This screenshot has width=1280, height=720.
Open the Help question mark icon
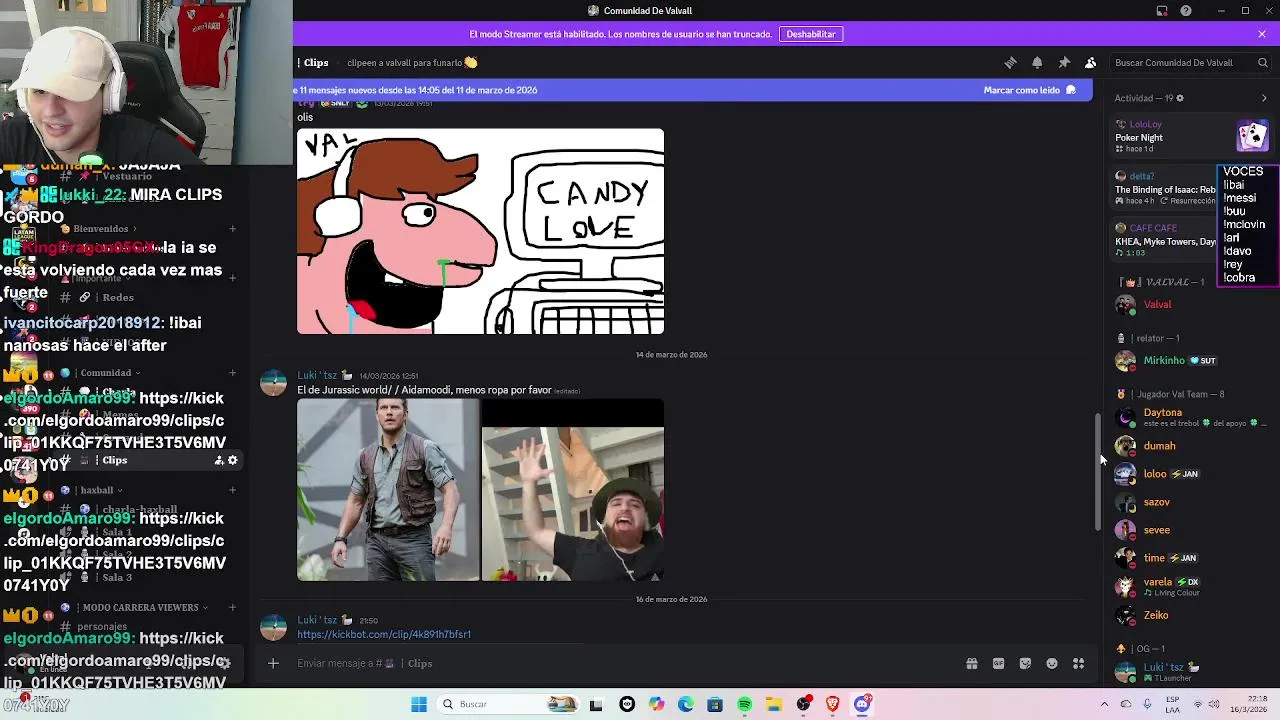click(x=1186, y=11)
